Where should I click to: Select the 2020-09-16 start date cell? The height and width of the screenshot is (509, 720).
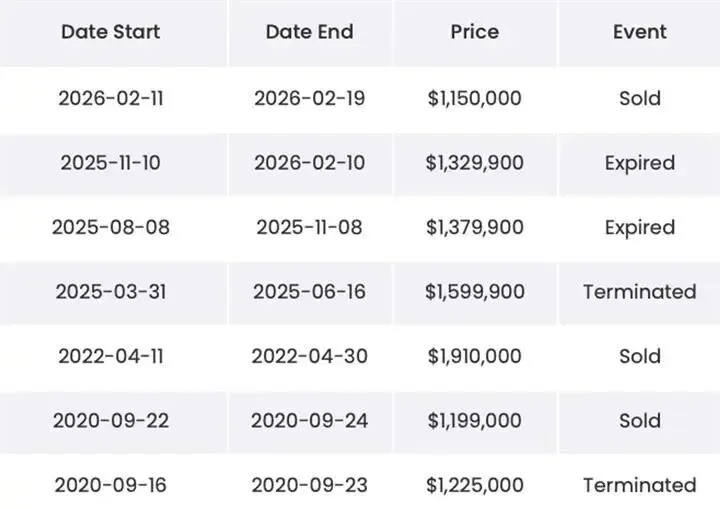[111, 486]
